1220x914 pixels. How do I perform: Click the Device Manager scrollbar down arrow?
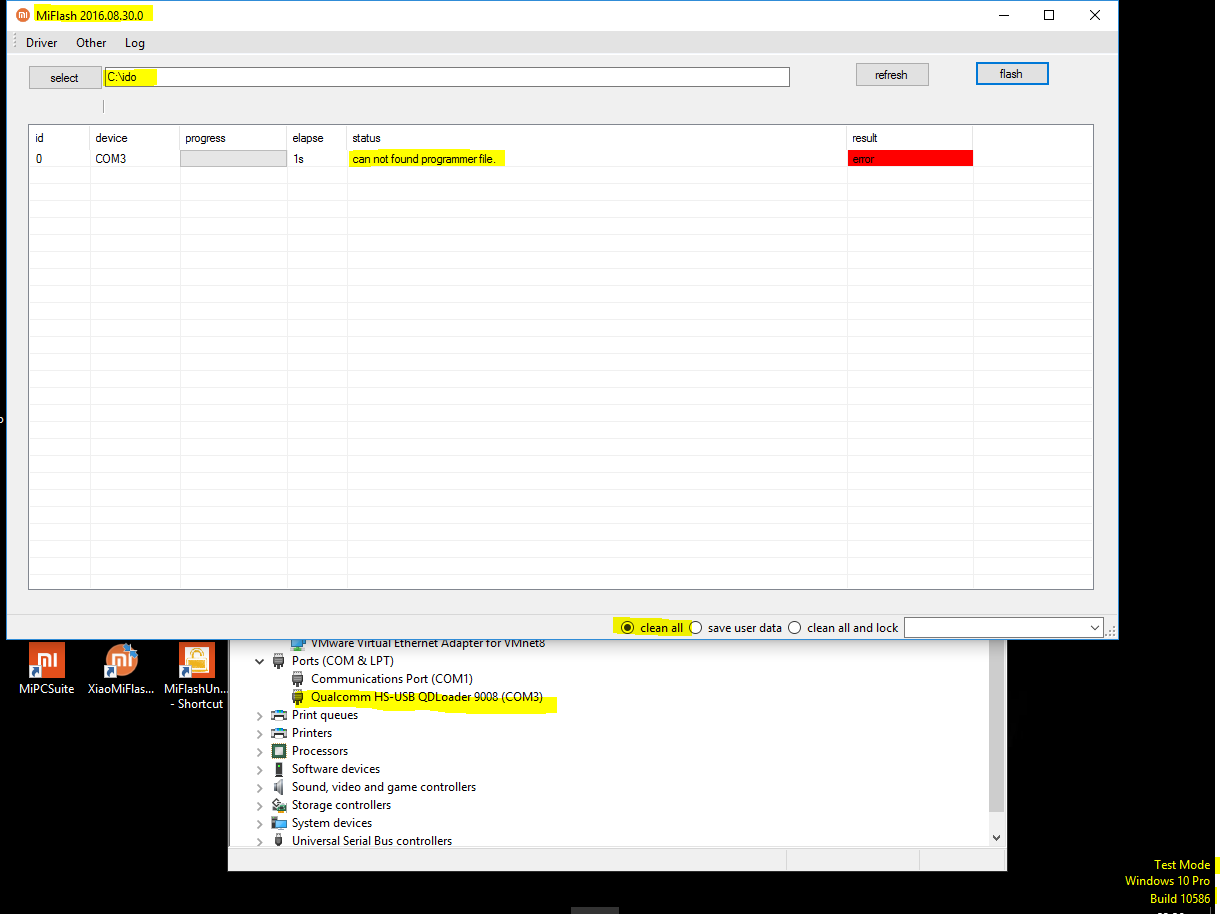click(997, 838)
